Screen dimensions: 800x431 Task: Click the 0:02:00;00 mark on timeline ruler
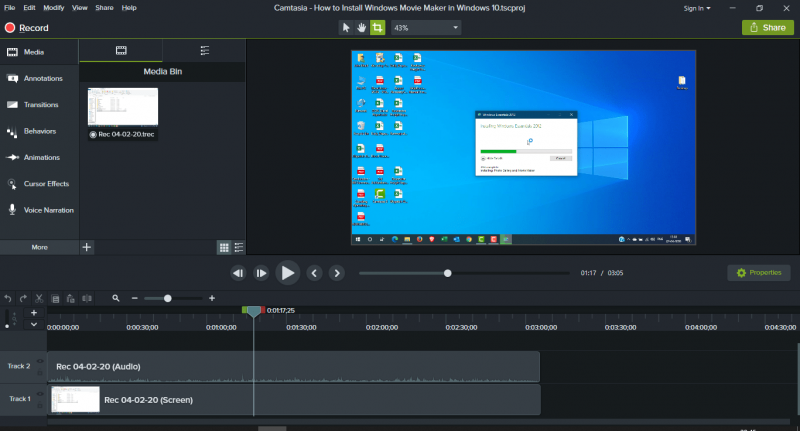click(382, 327)
